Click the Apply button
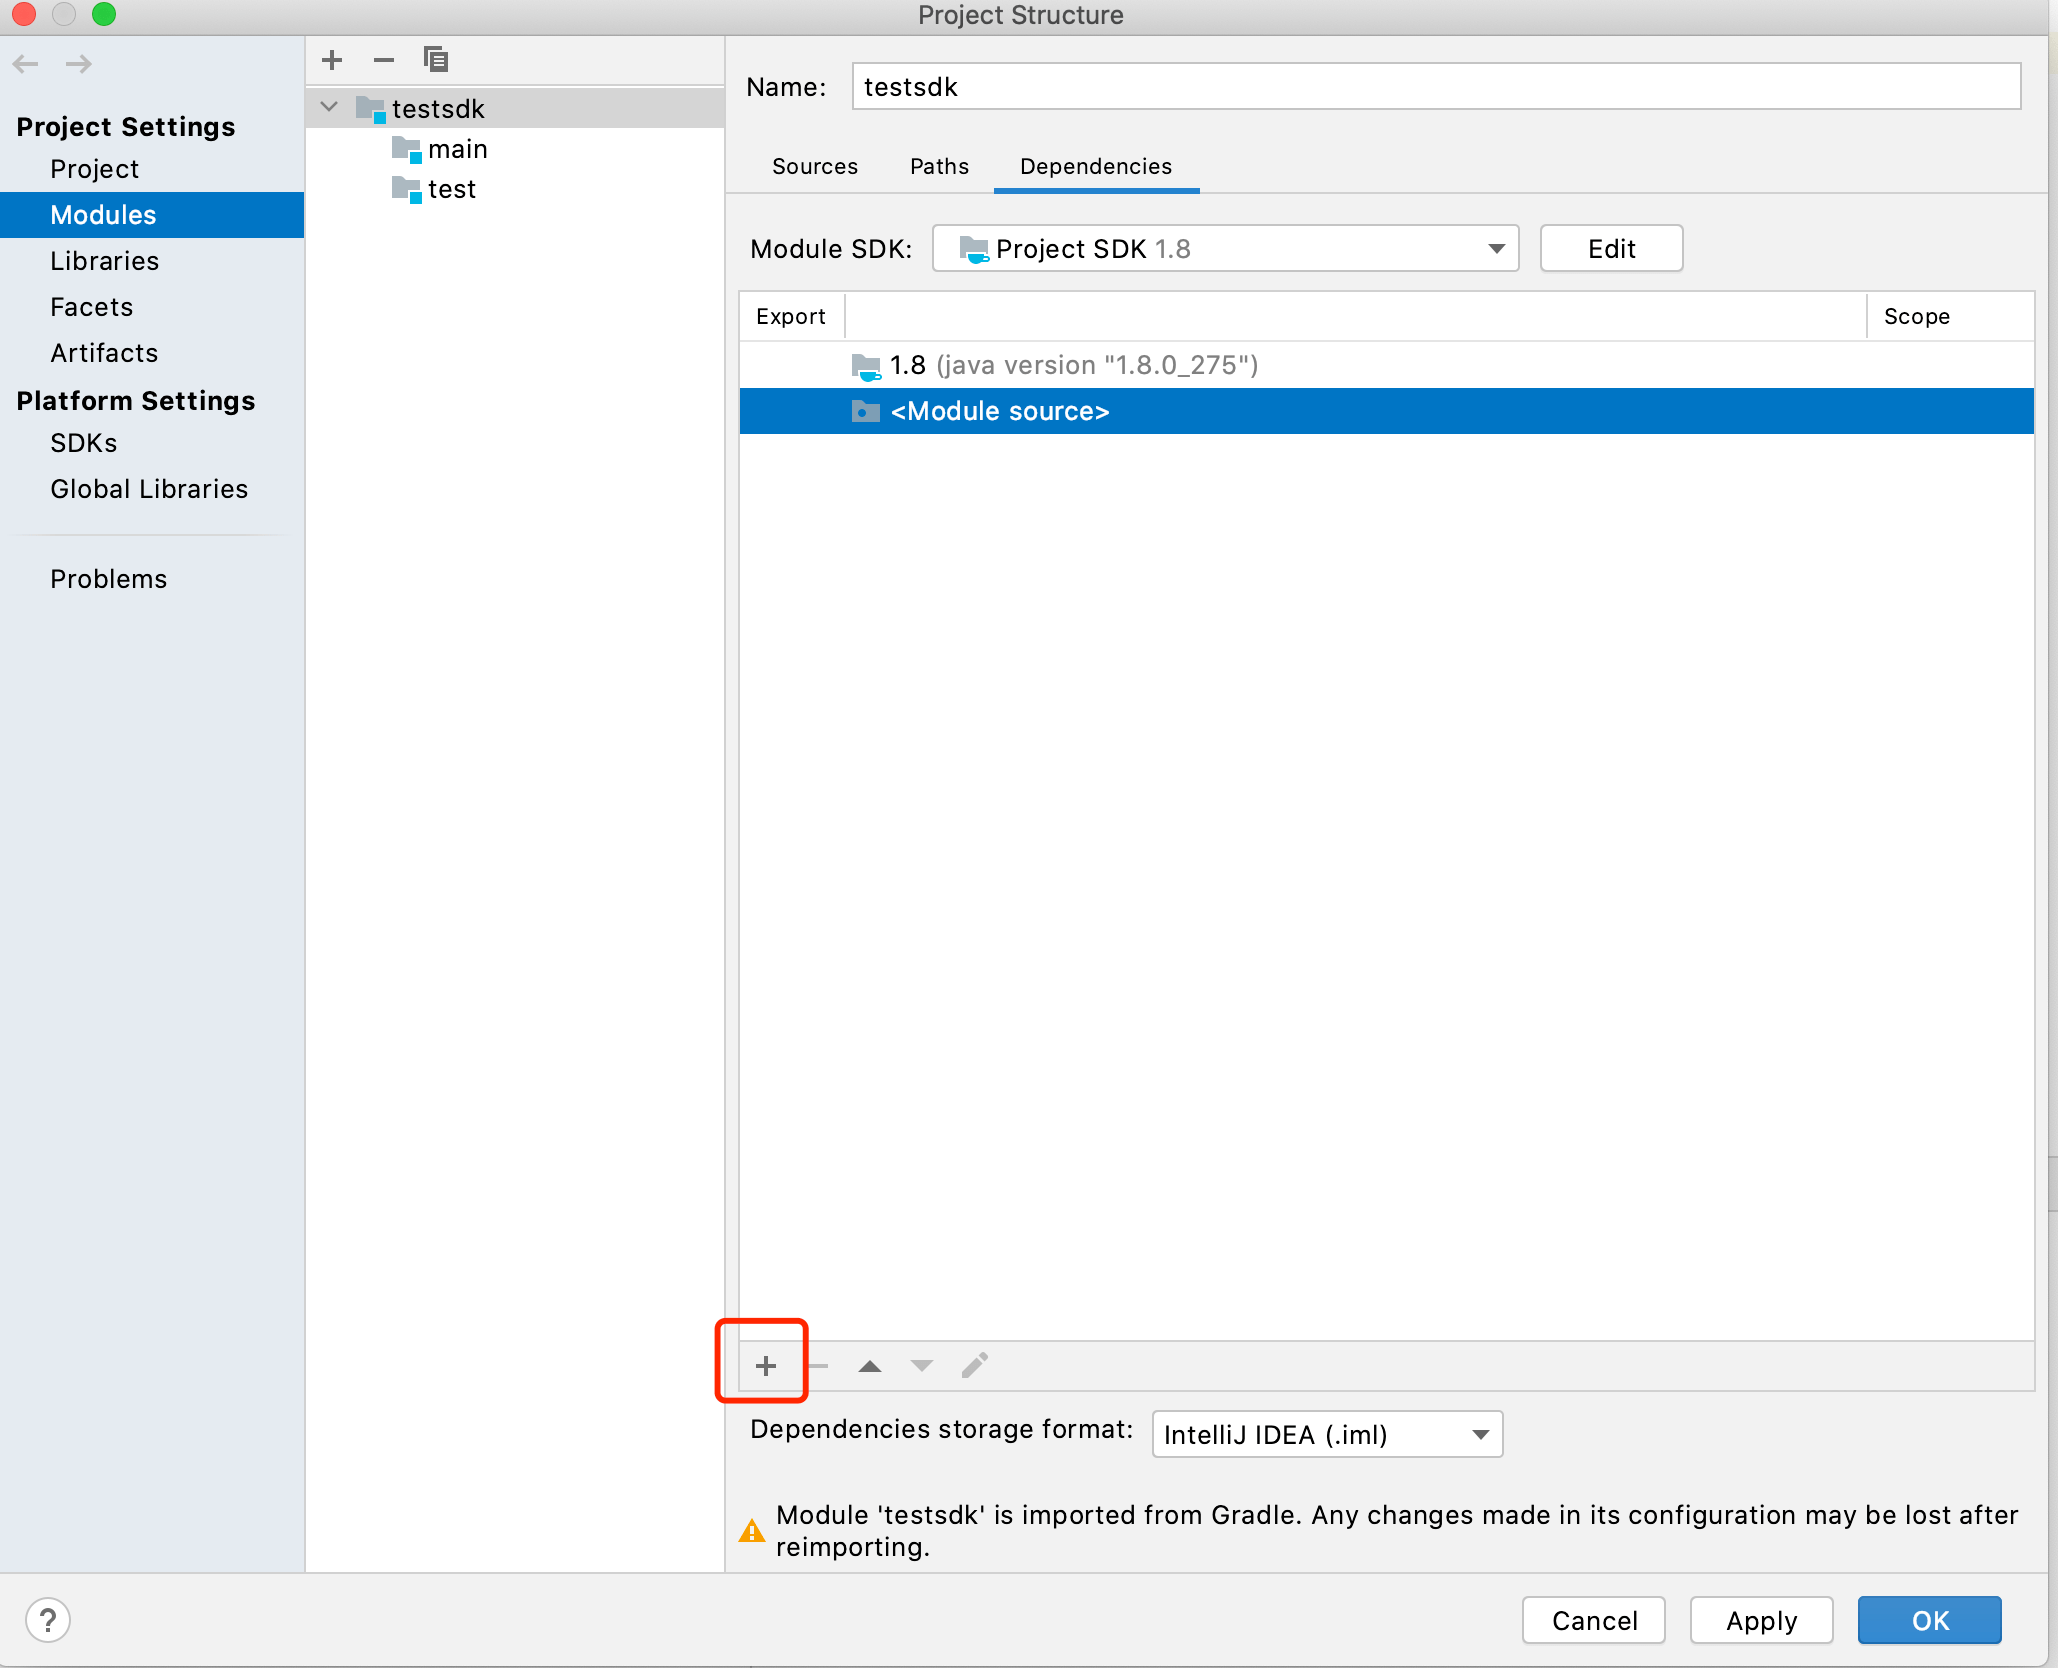The image size is (2058, 1668). [1761, 1620]
